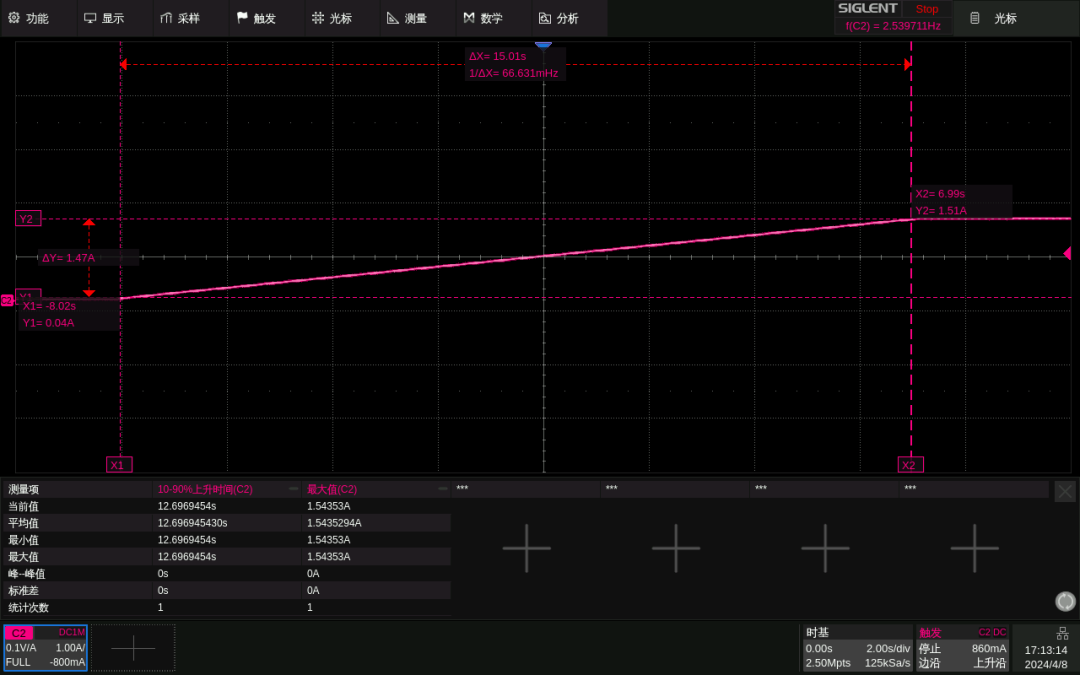Click the M math icon next to 数学
The height and width of the screenshot is (675, 1080).
469,18
